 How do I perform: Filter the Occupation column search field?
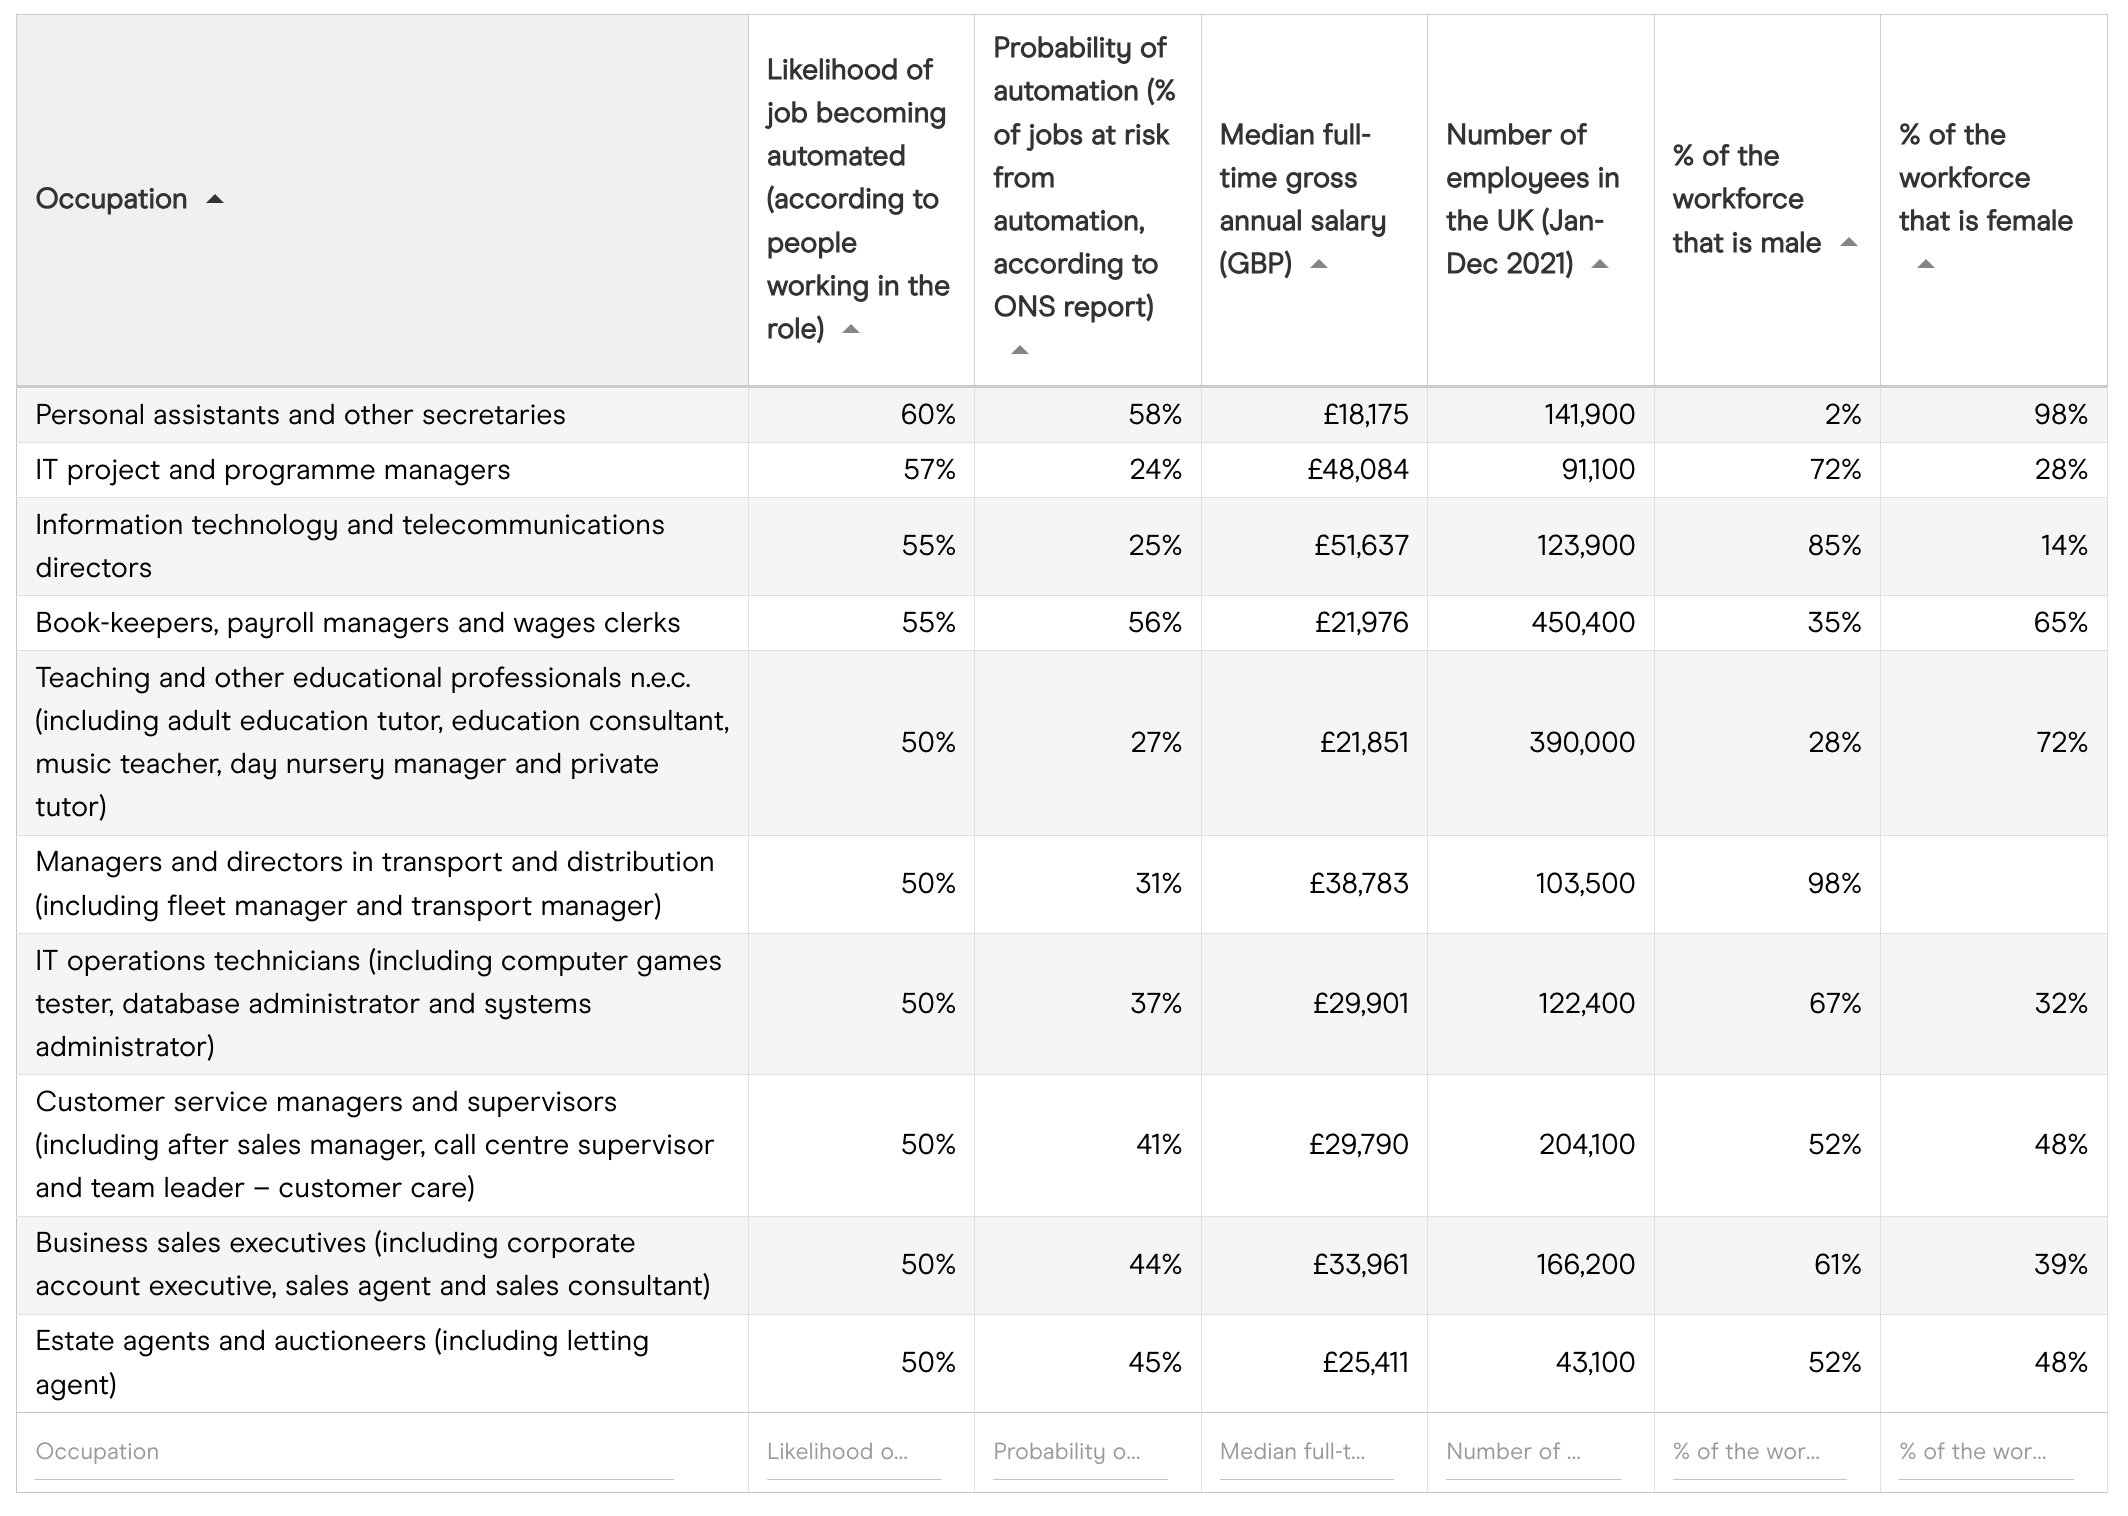(x=354, y=1452)
